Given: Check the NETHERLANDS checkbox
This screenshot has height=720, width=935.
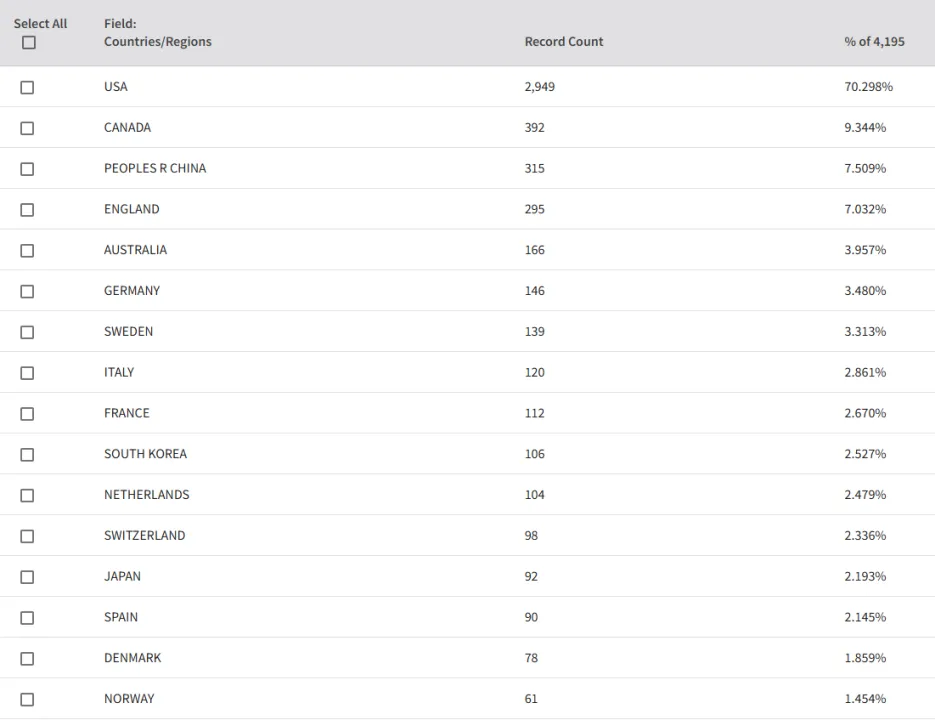Looking at the screenshot, I should click(27, 495).
